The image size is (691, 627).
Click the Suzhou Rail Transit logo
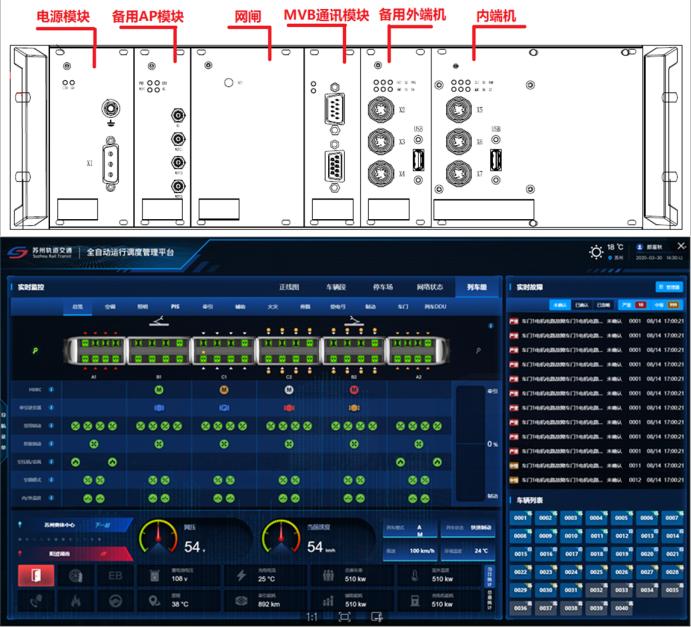point(18,252)
